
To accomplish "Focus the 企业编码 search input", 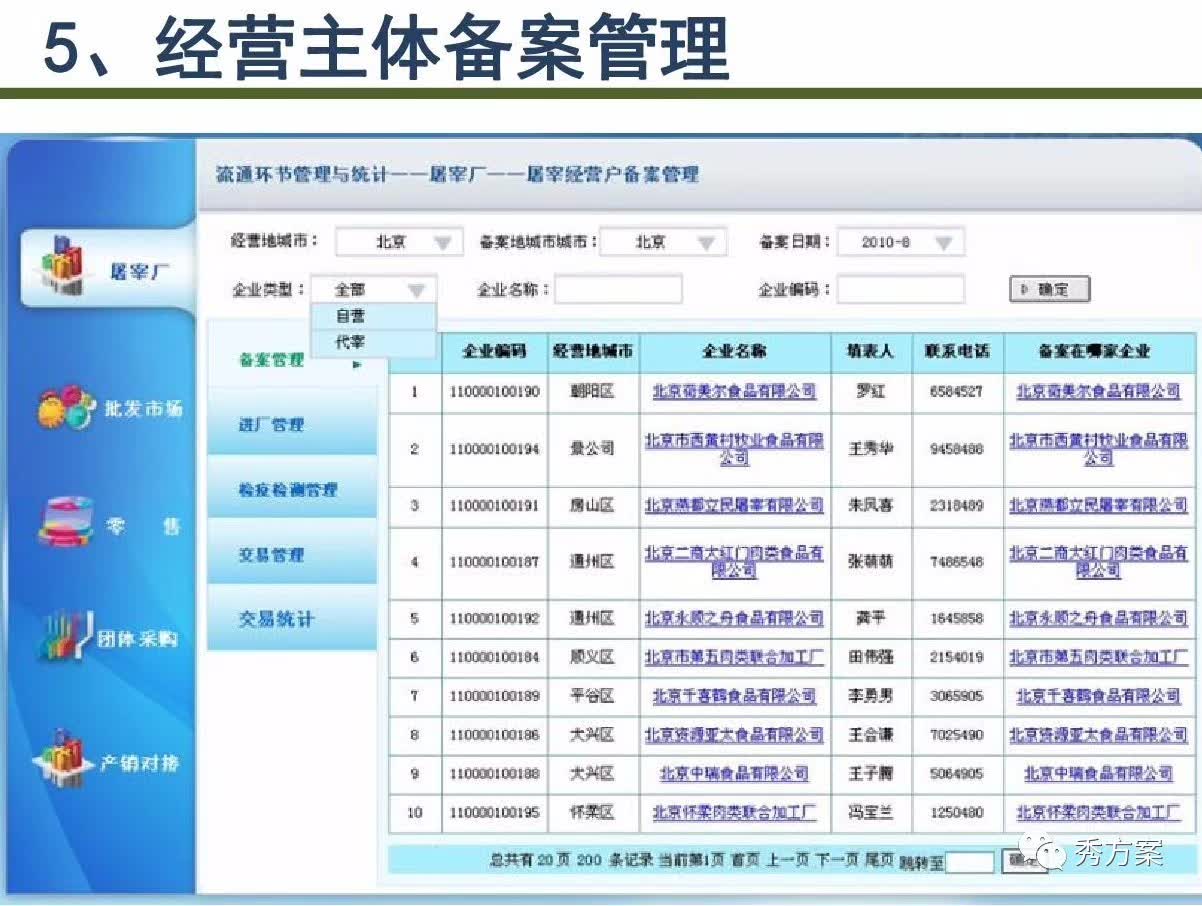I will pyautogui.click(x=901, y=290).
